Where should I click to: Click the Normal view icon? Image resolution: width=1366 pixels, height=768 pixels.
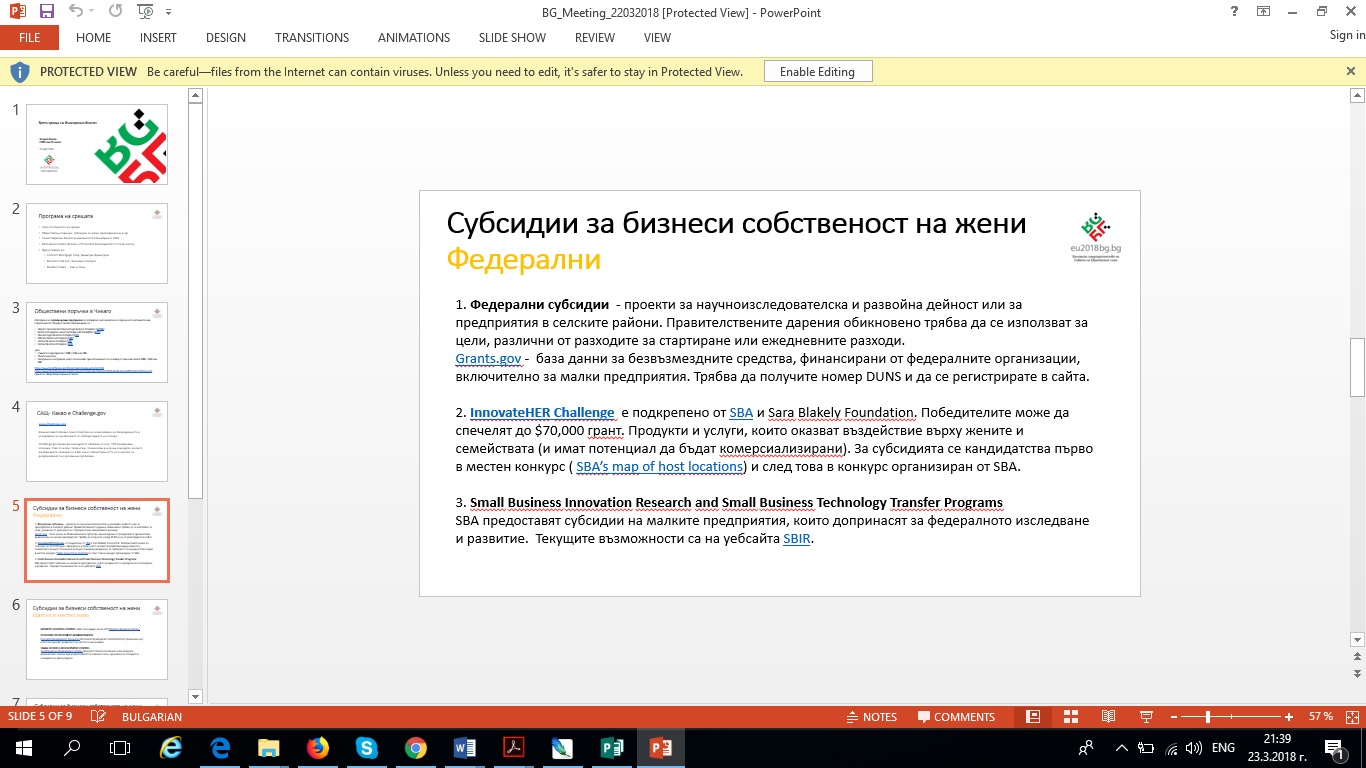1033,717
